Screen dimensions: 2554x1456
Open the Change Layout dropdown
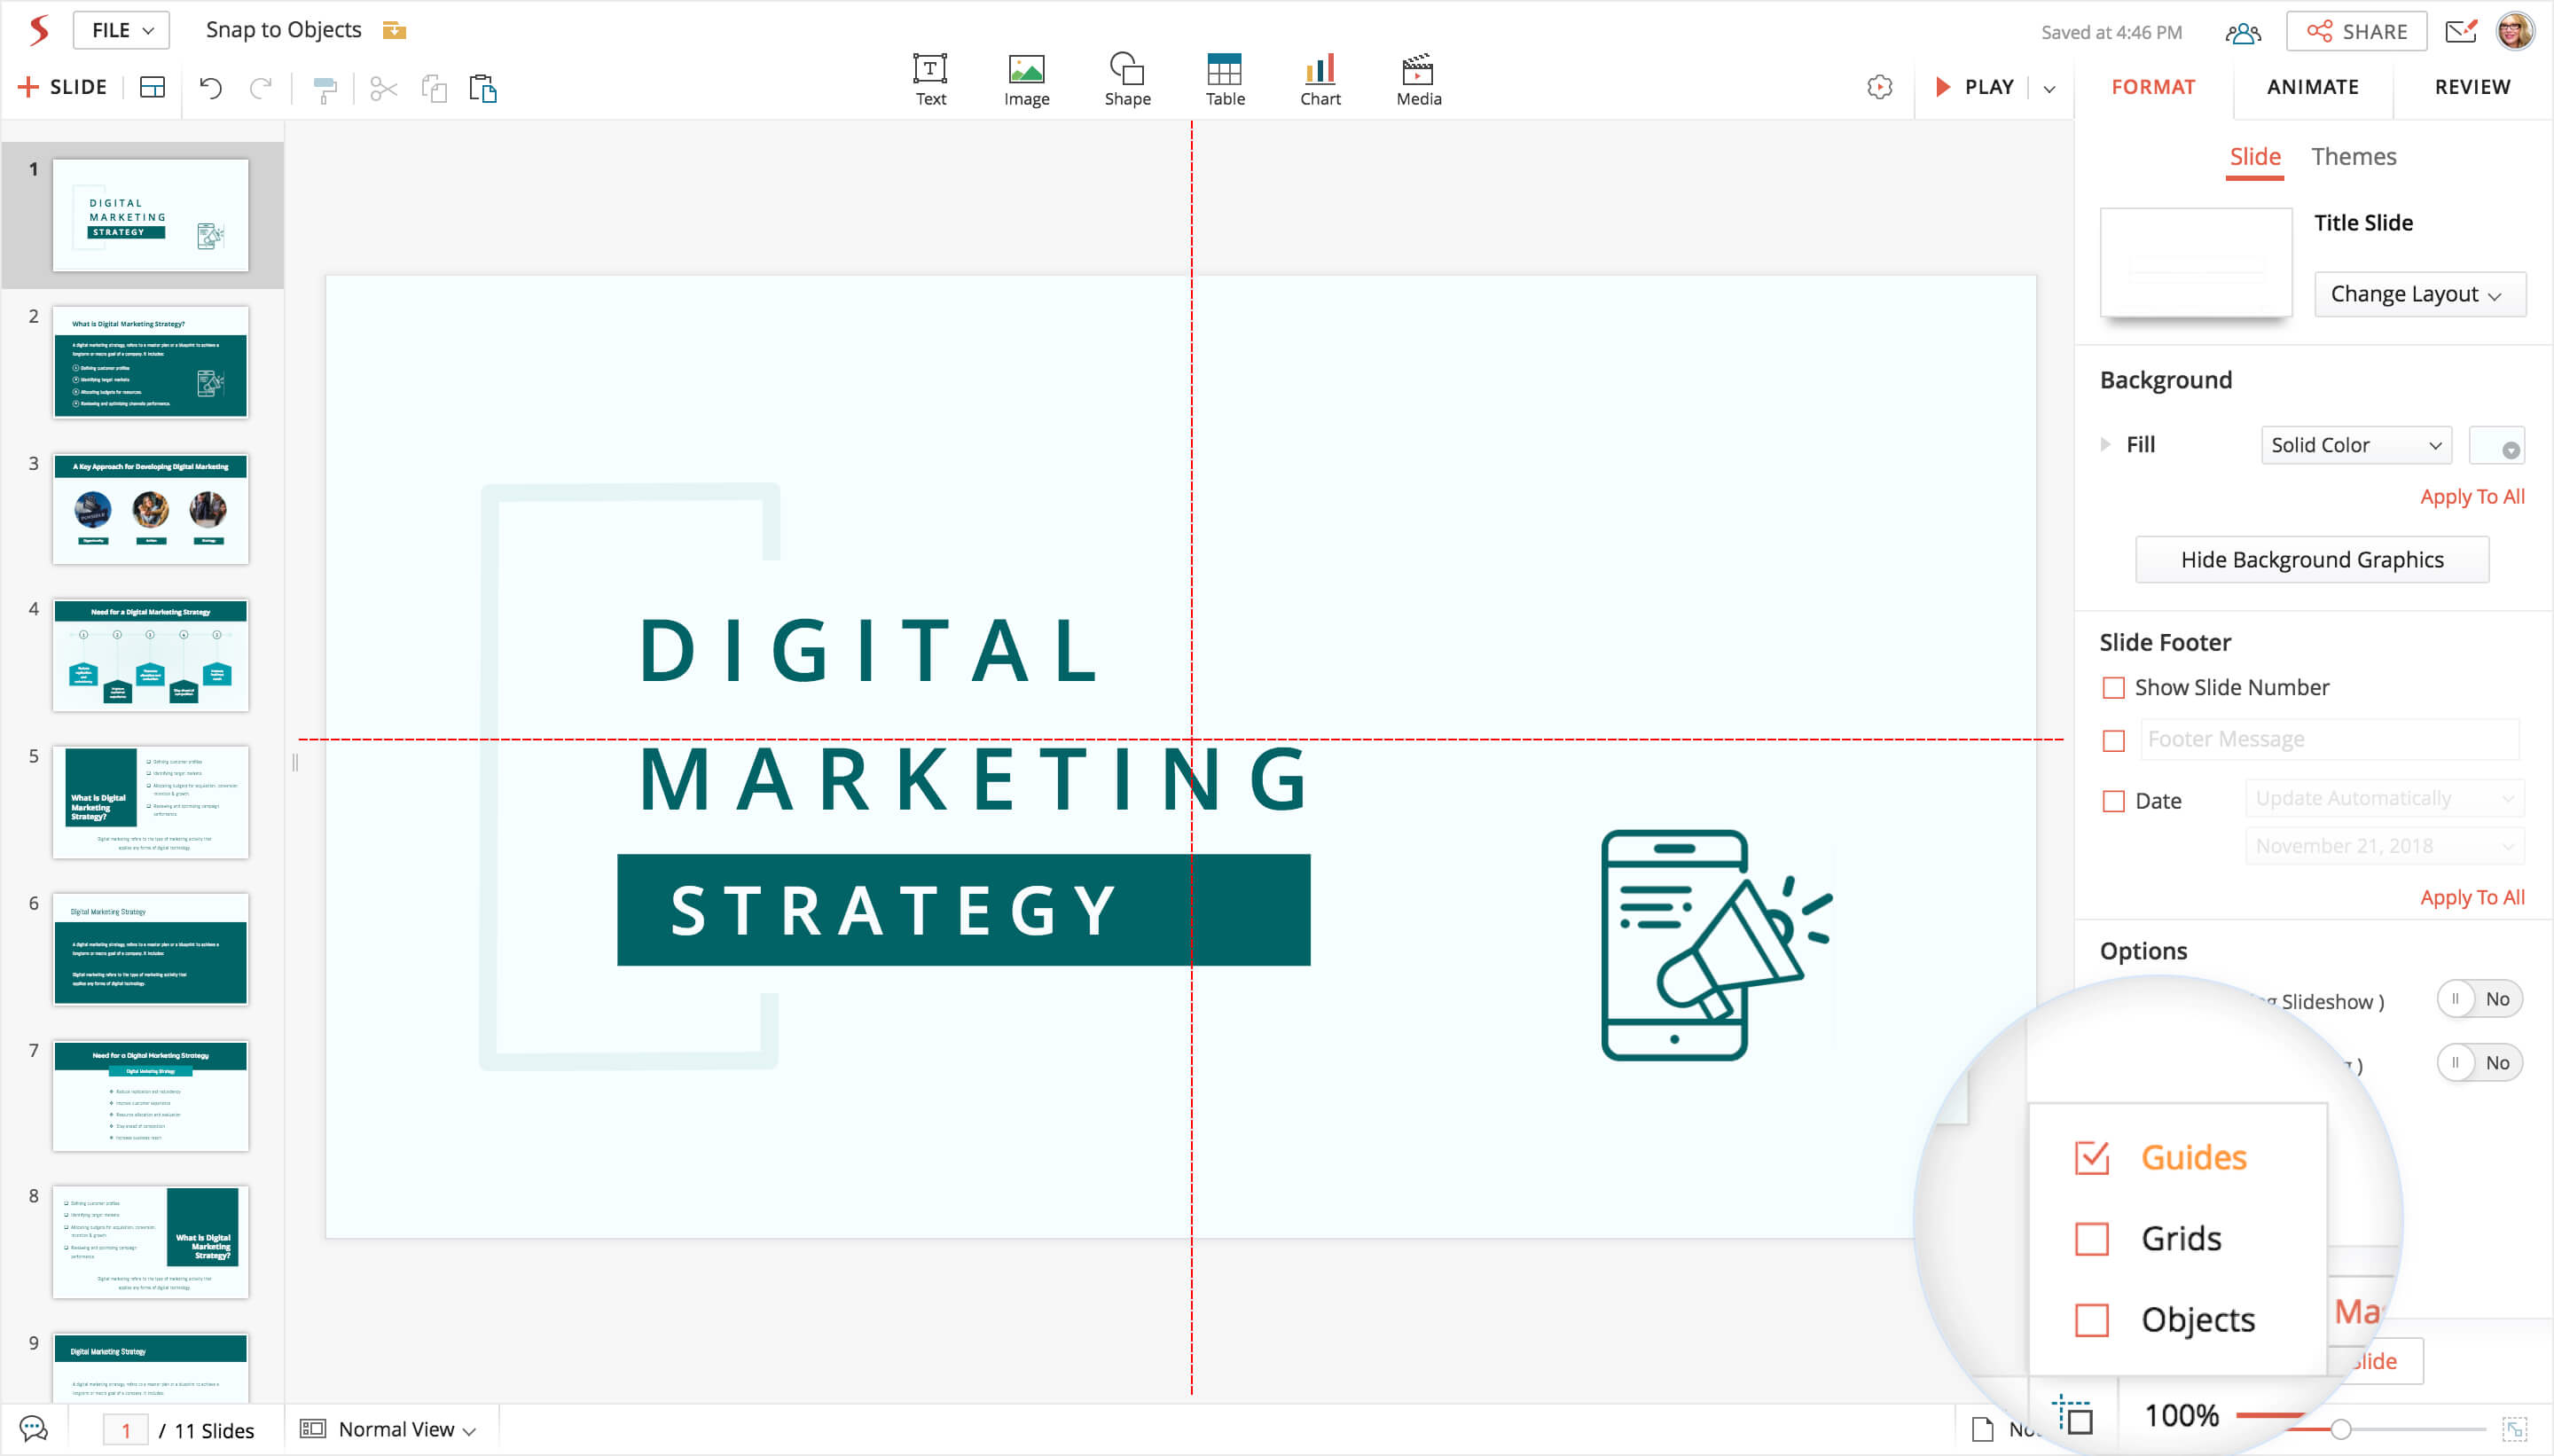tap(2418, 294)
